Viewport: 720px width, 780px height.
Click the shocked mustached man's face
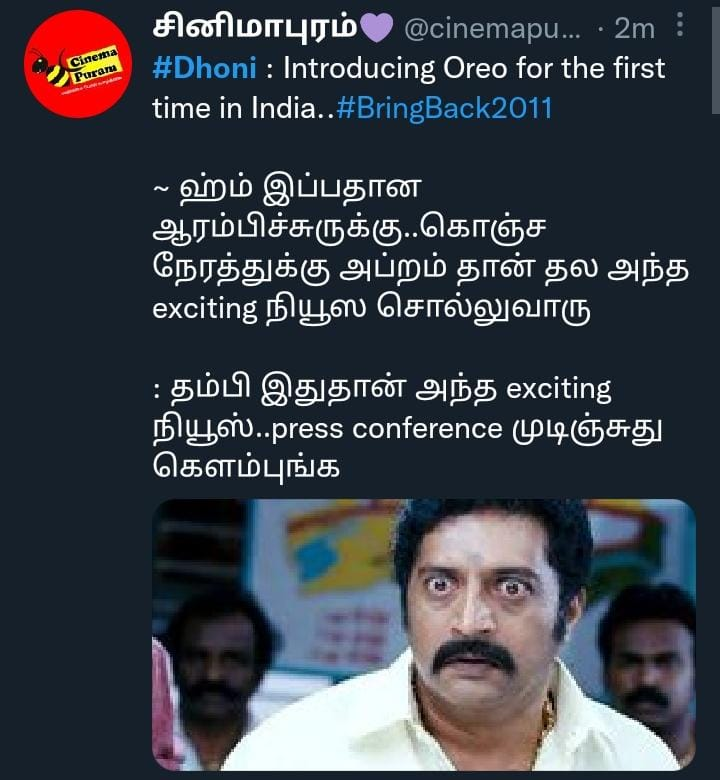point(485,612)
